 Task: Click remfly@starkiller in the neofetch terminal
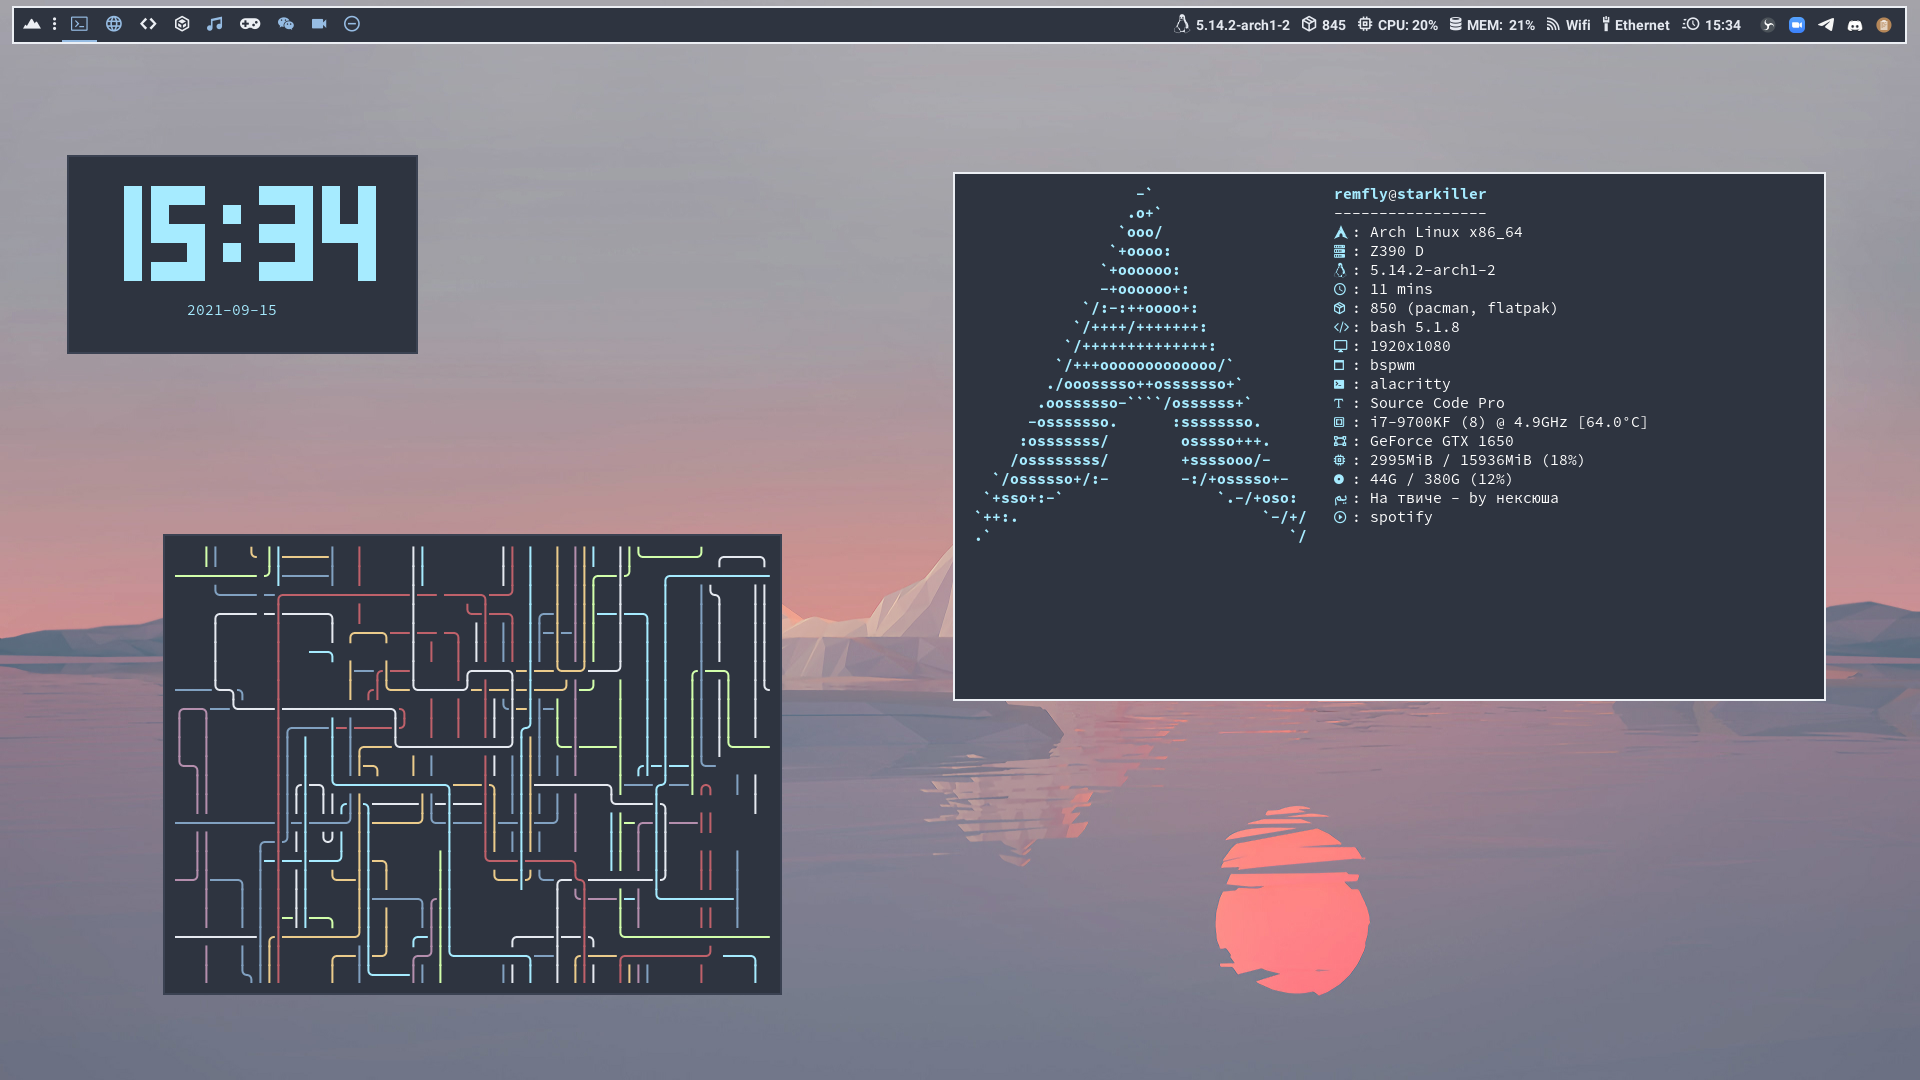tap(1410, 194)
